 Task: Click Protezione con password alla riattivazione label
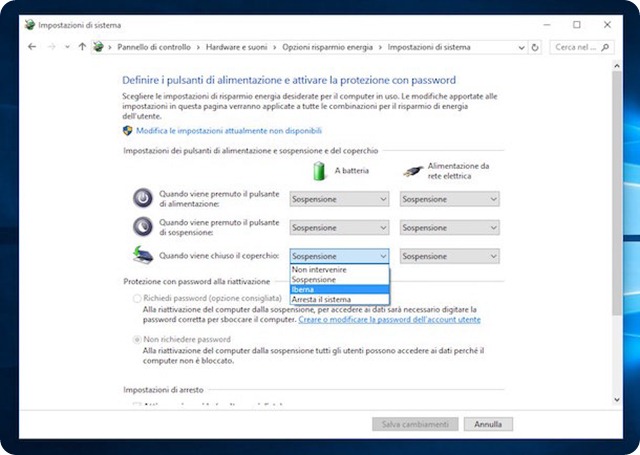[x=197, y=282]
